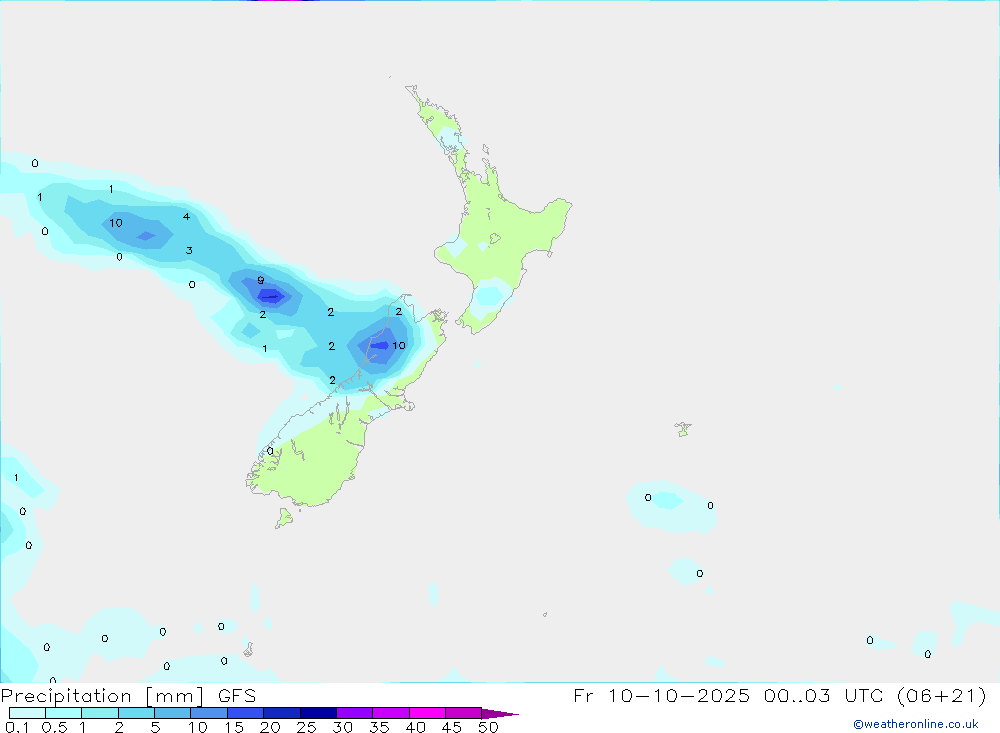Click the '9' precipitation value on map

point(261,280)
